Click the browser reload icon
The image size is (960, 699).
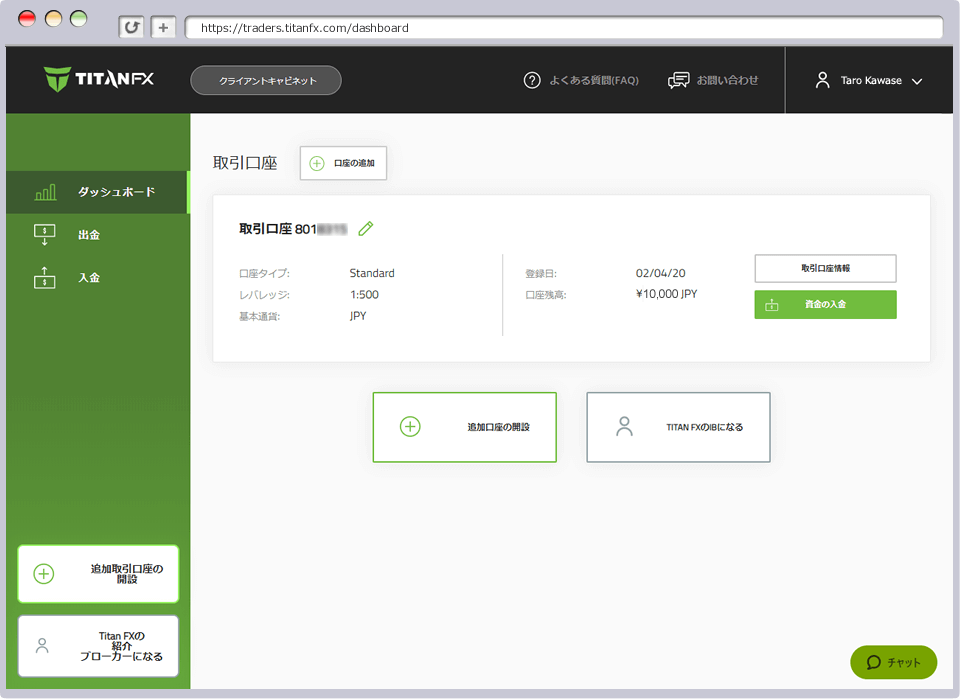point(131,28)
